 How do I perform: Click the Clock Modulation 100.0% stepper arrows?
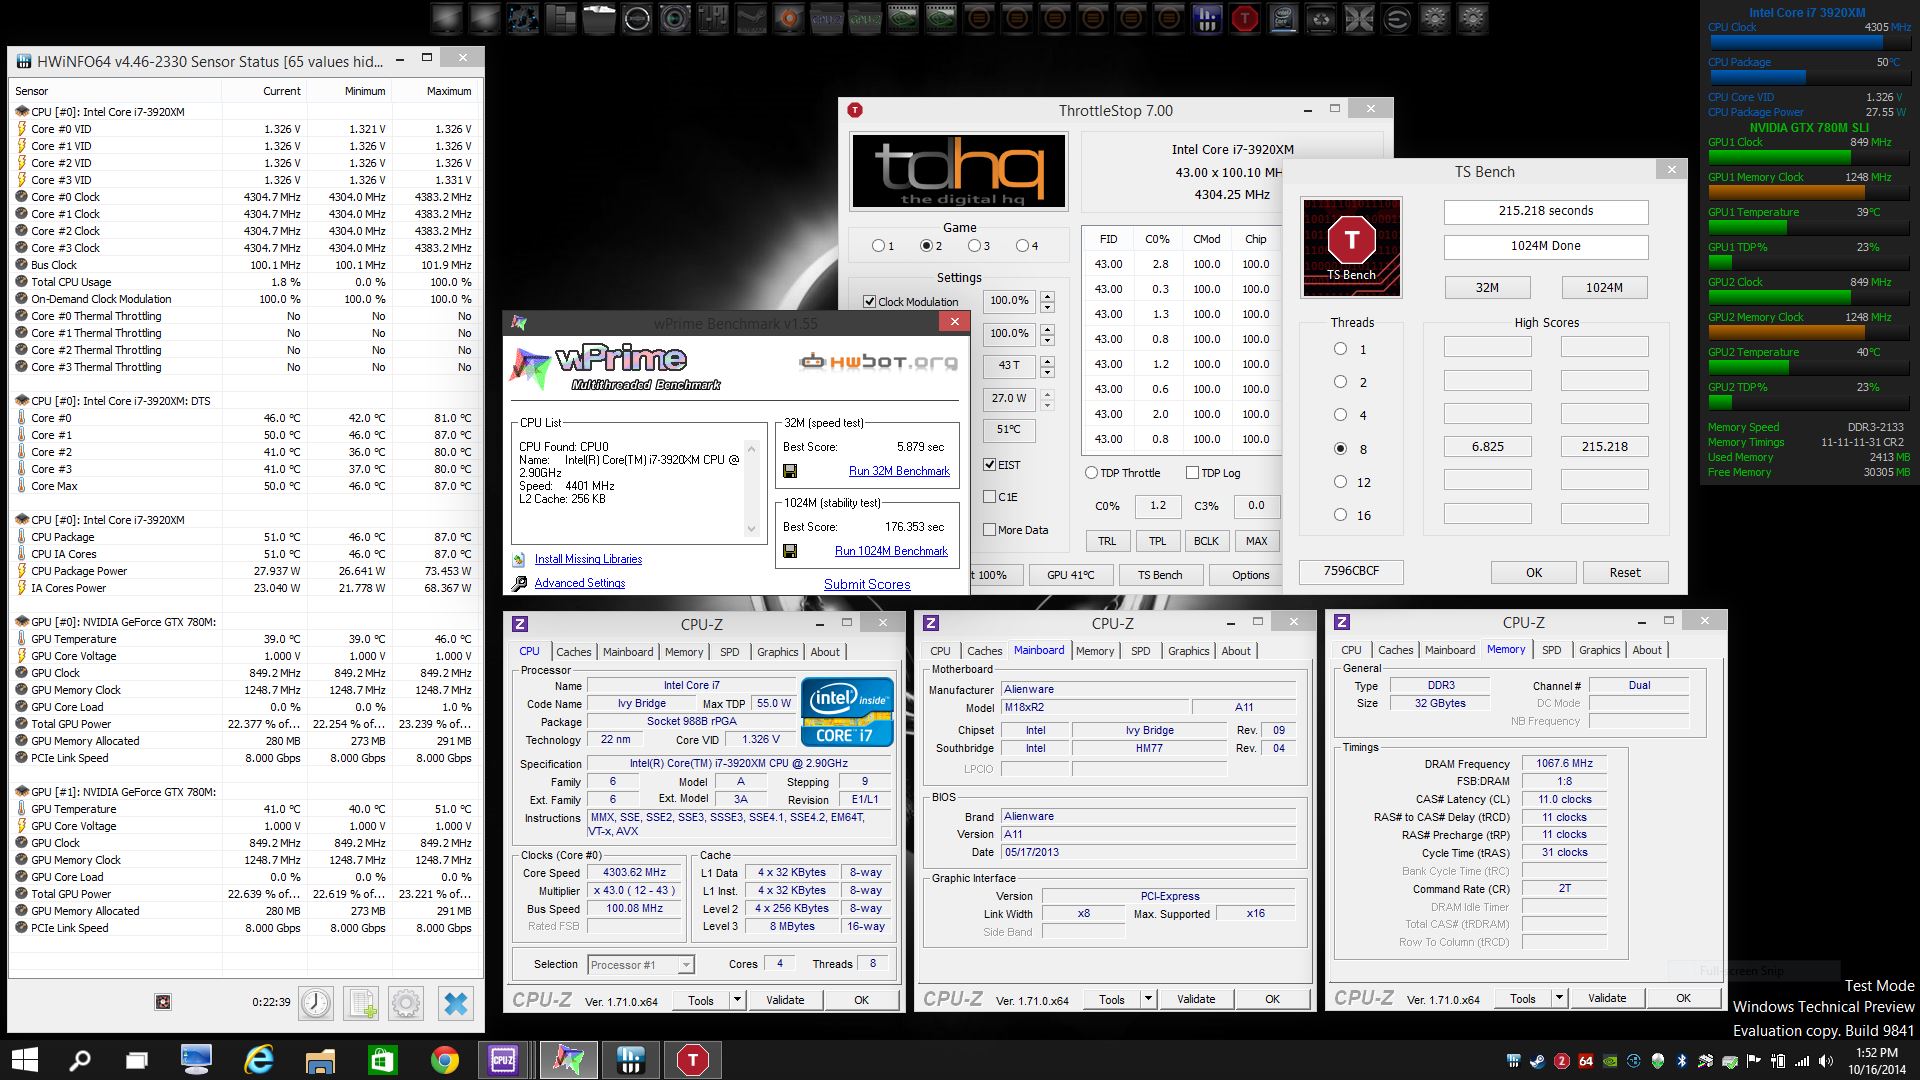point(1047,301)
